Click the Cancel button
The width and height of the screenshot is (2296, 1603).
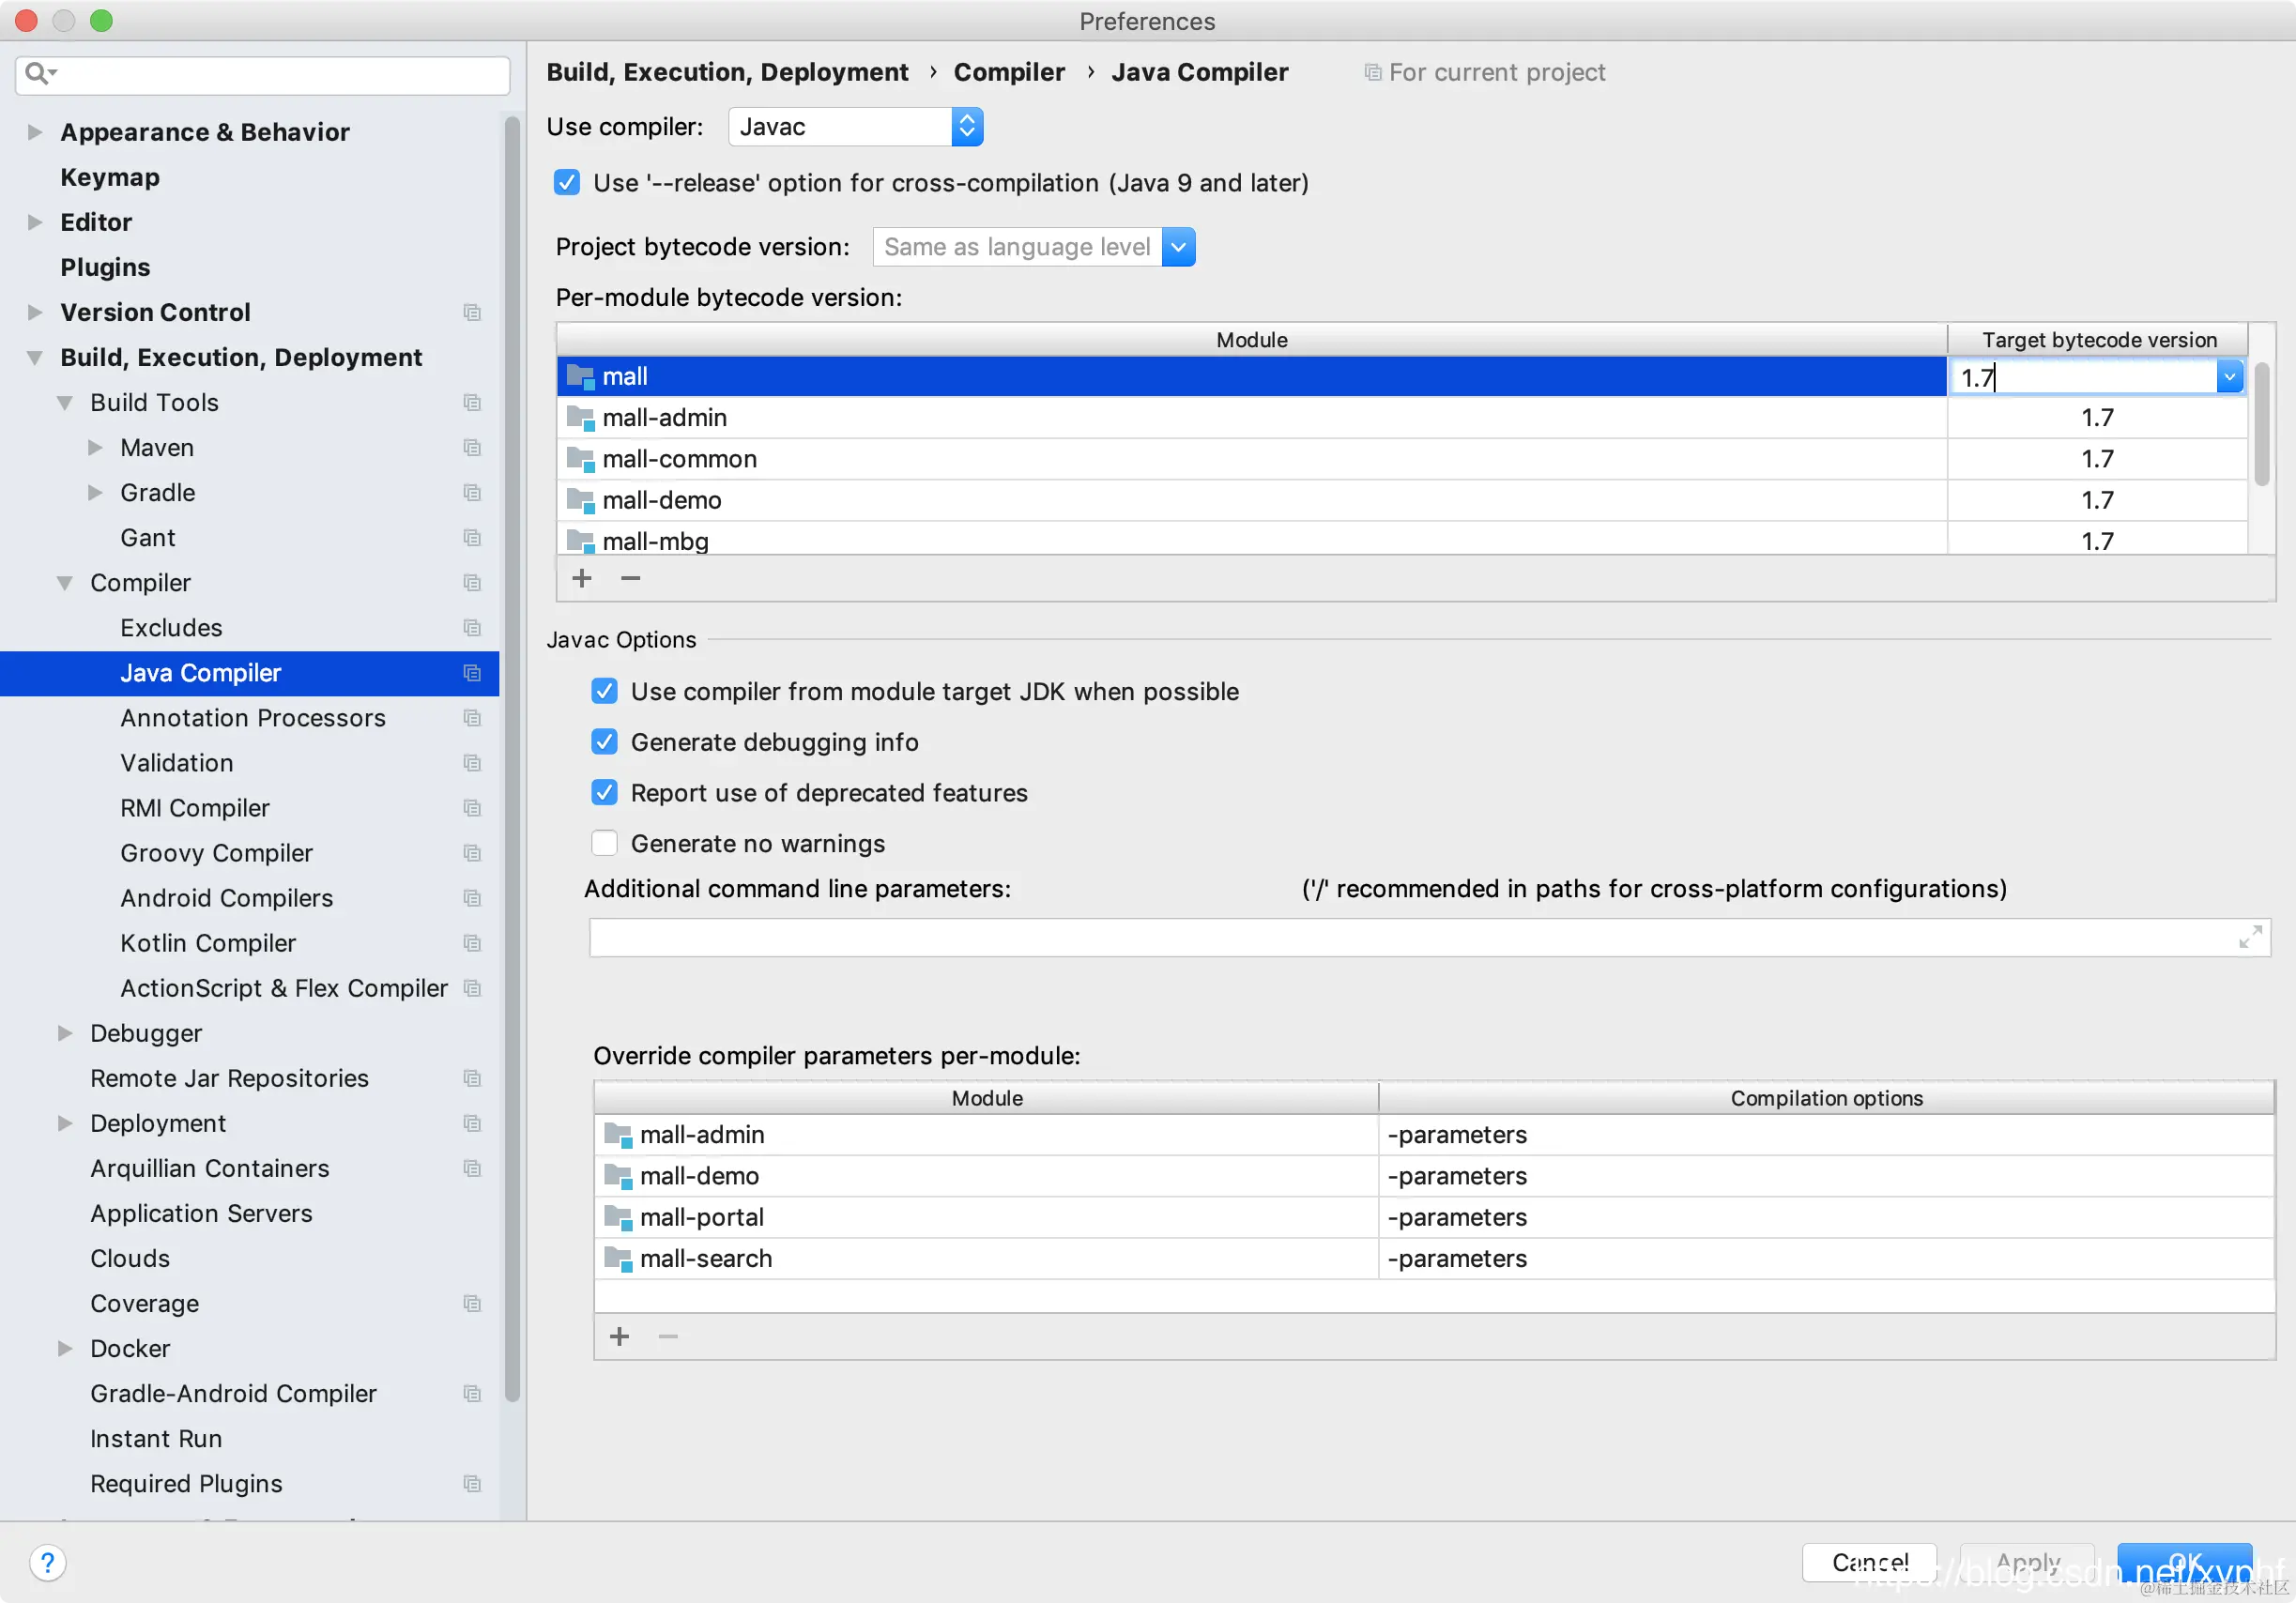pos(1868,1561)
